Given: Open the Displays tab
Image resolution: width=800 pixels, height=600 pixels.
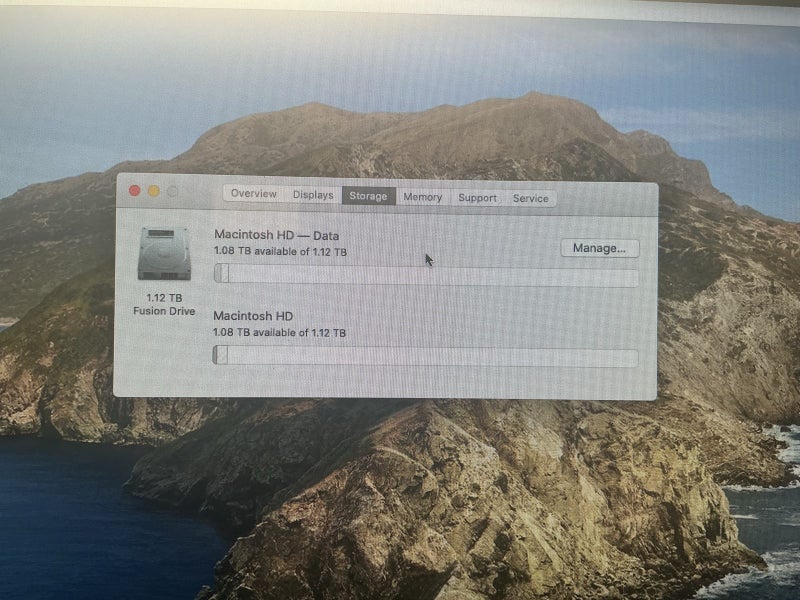Looking at the screenshot, I should tap(313, 195).
